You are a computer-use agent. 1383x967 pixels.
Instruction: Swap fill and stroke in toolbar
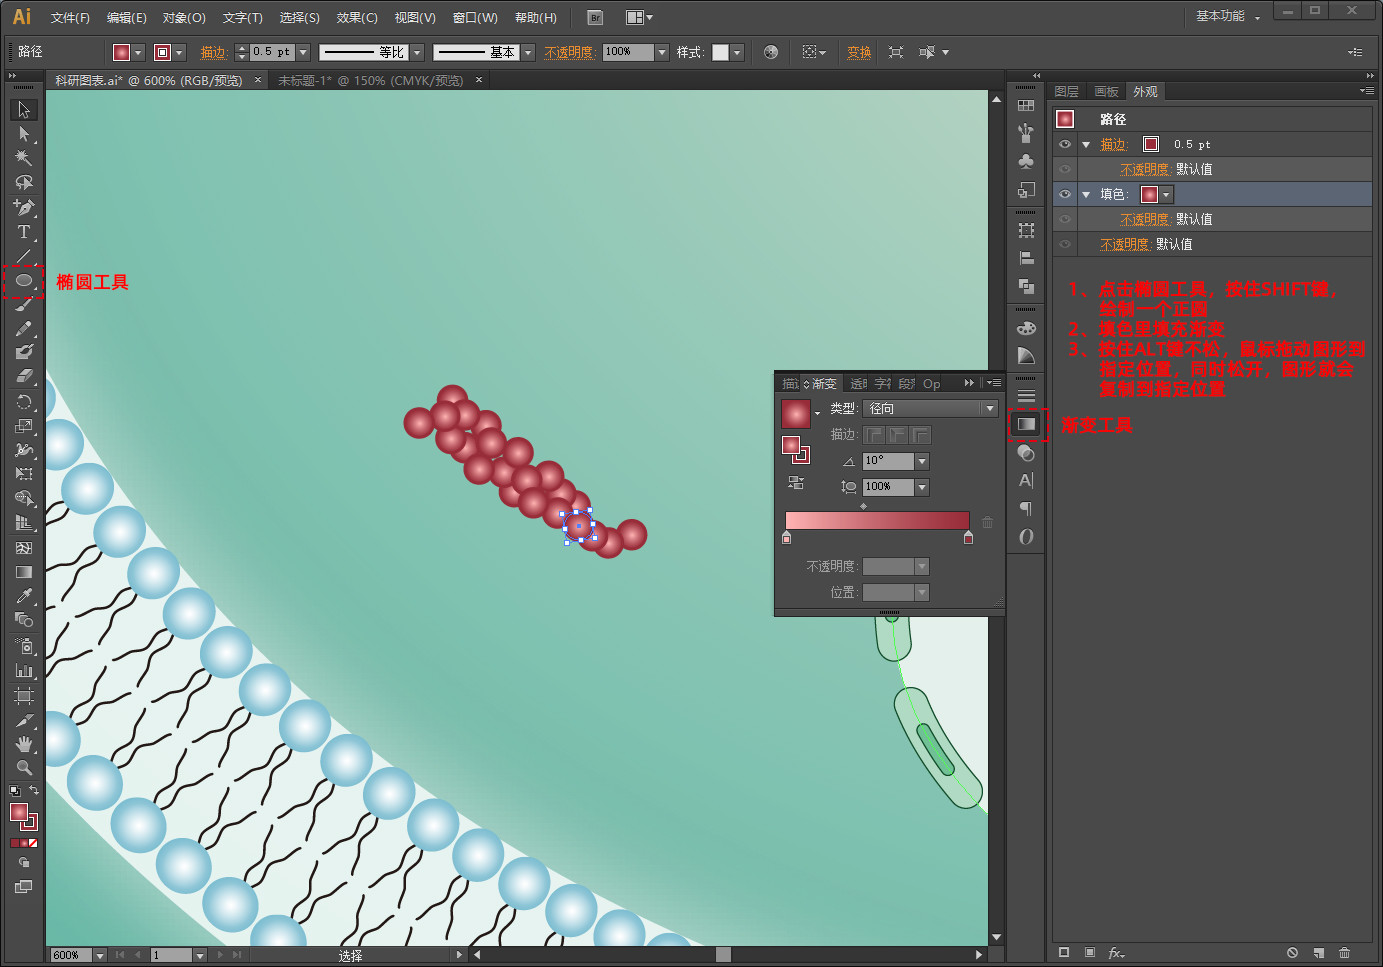34,791
